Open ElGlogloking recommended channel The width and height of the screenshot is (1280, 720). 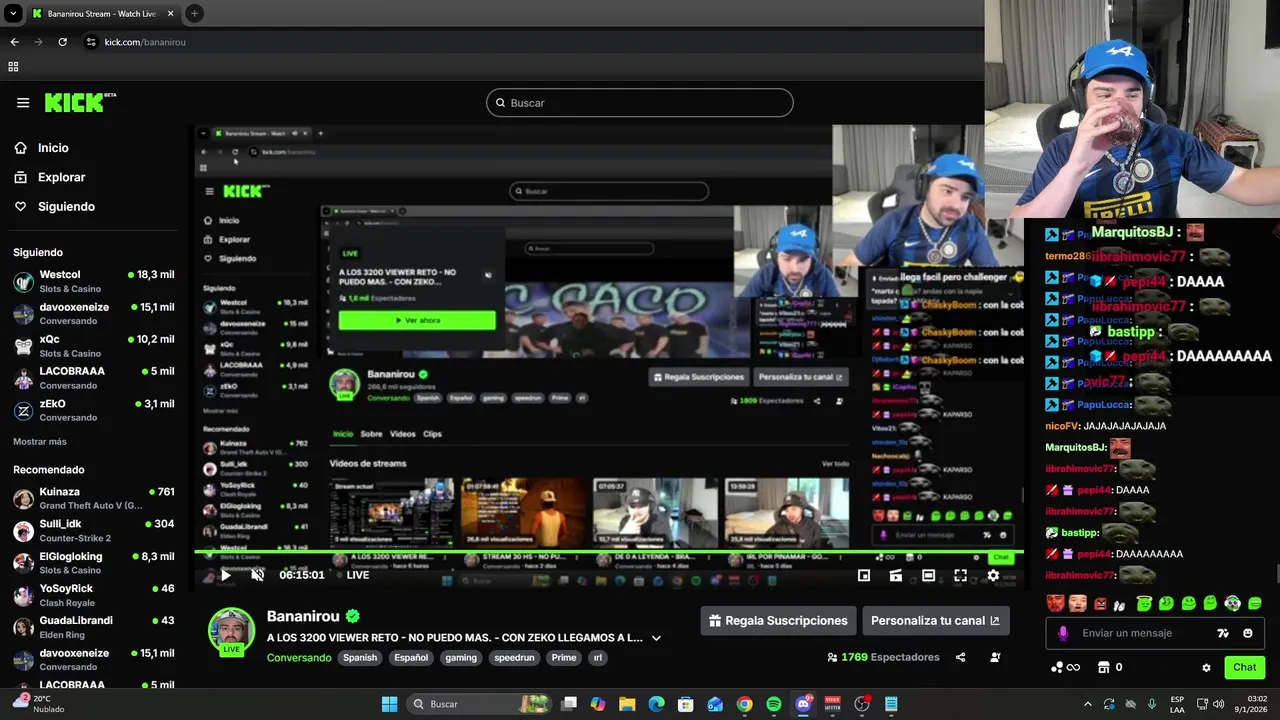pos(93,562)
